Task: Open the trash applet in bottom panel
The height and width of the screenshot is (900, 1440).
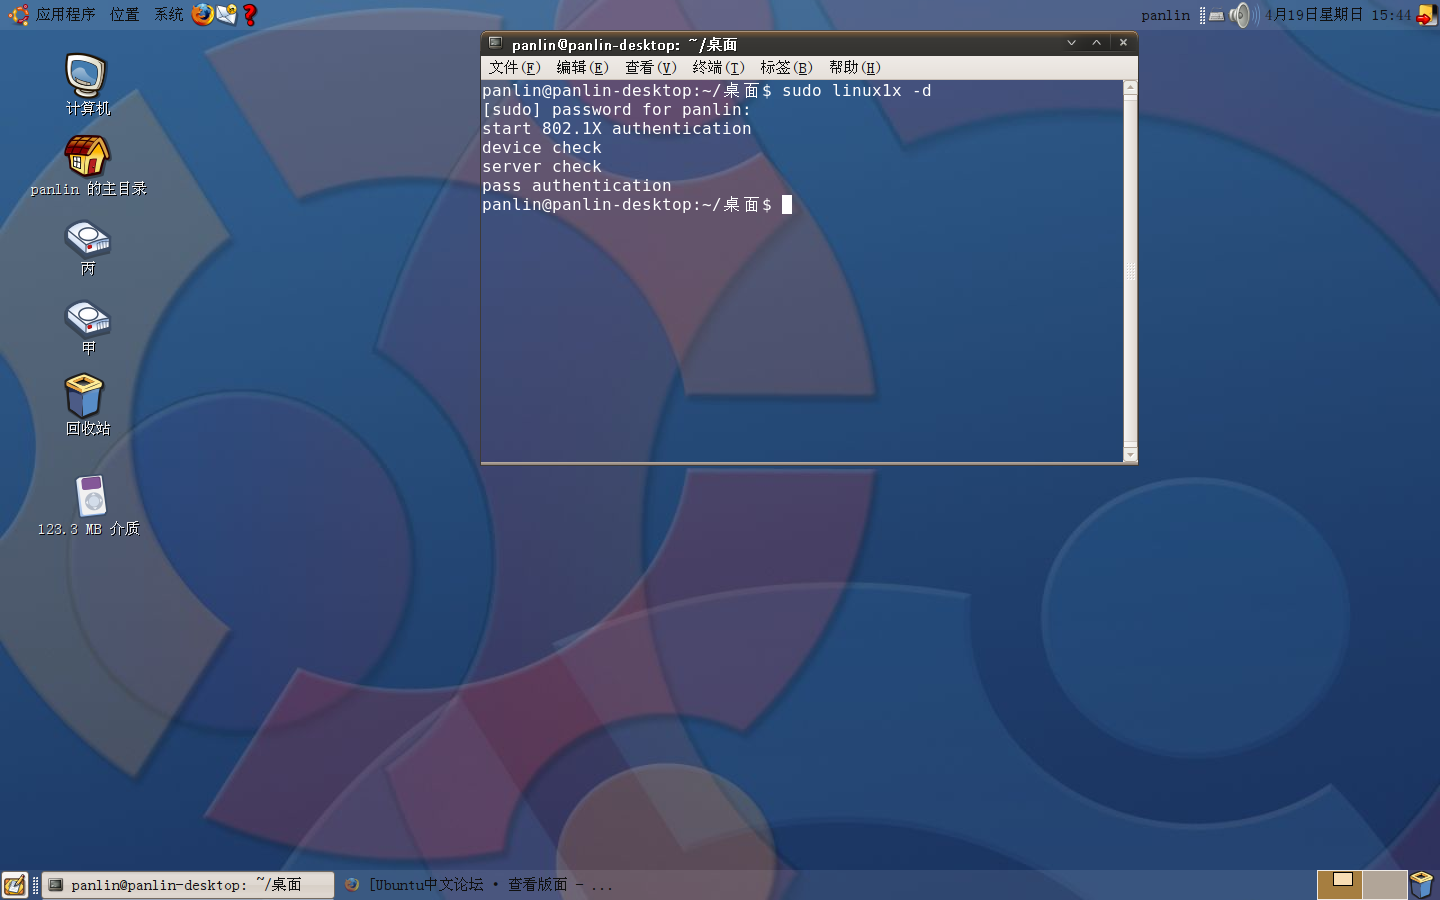Action: (1422, 885)
